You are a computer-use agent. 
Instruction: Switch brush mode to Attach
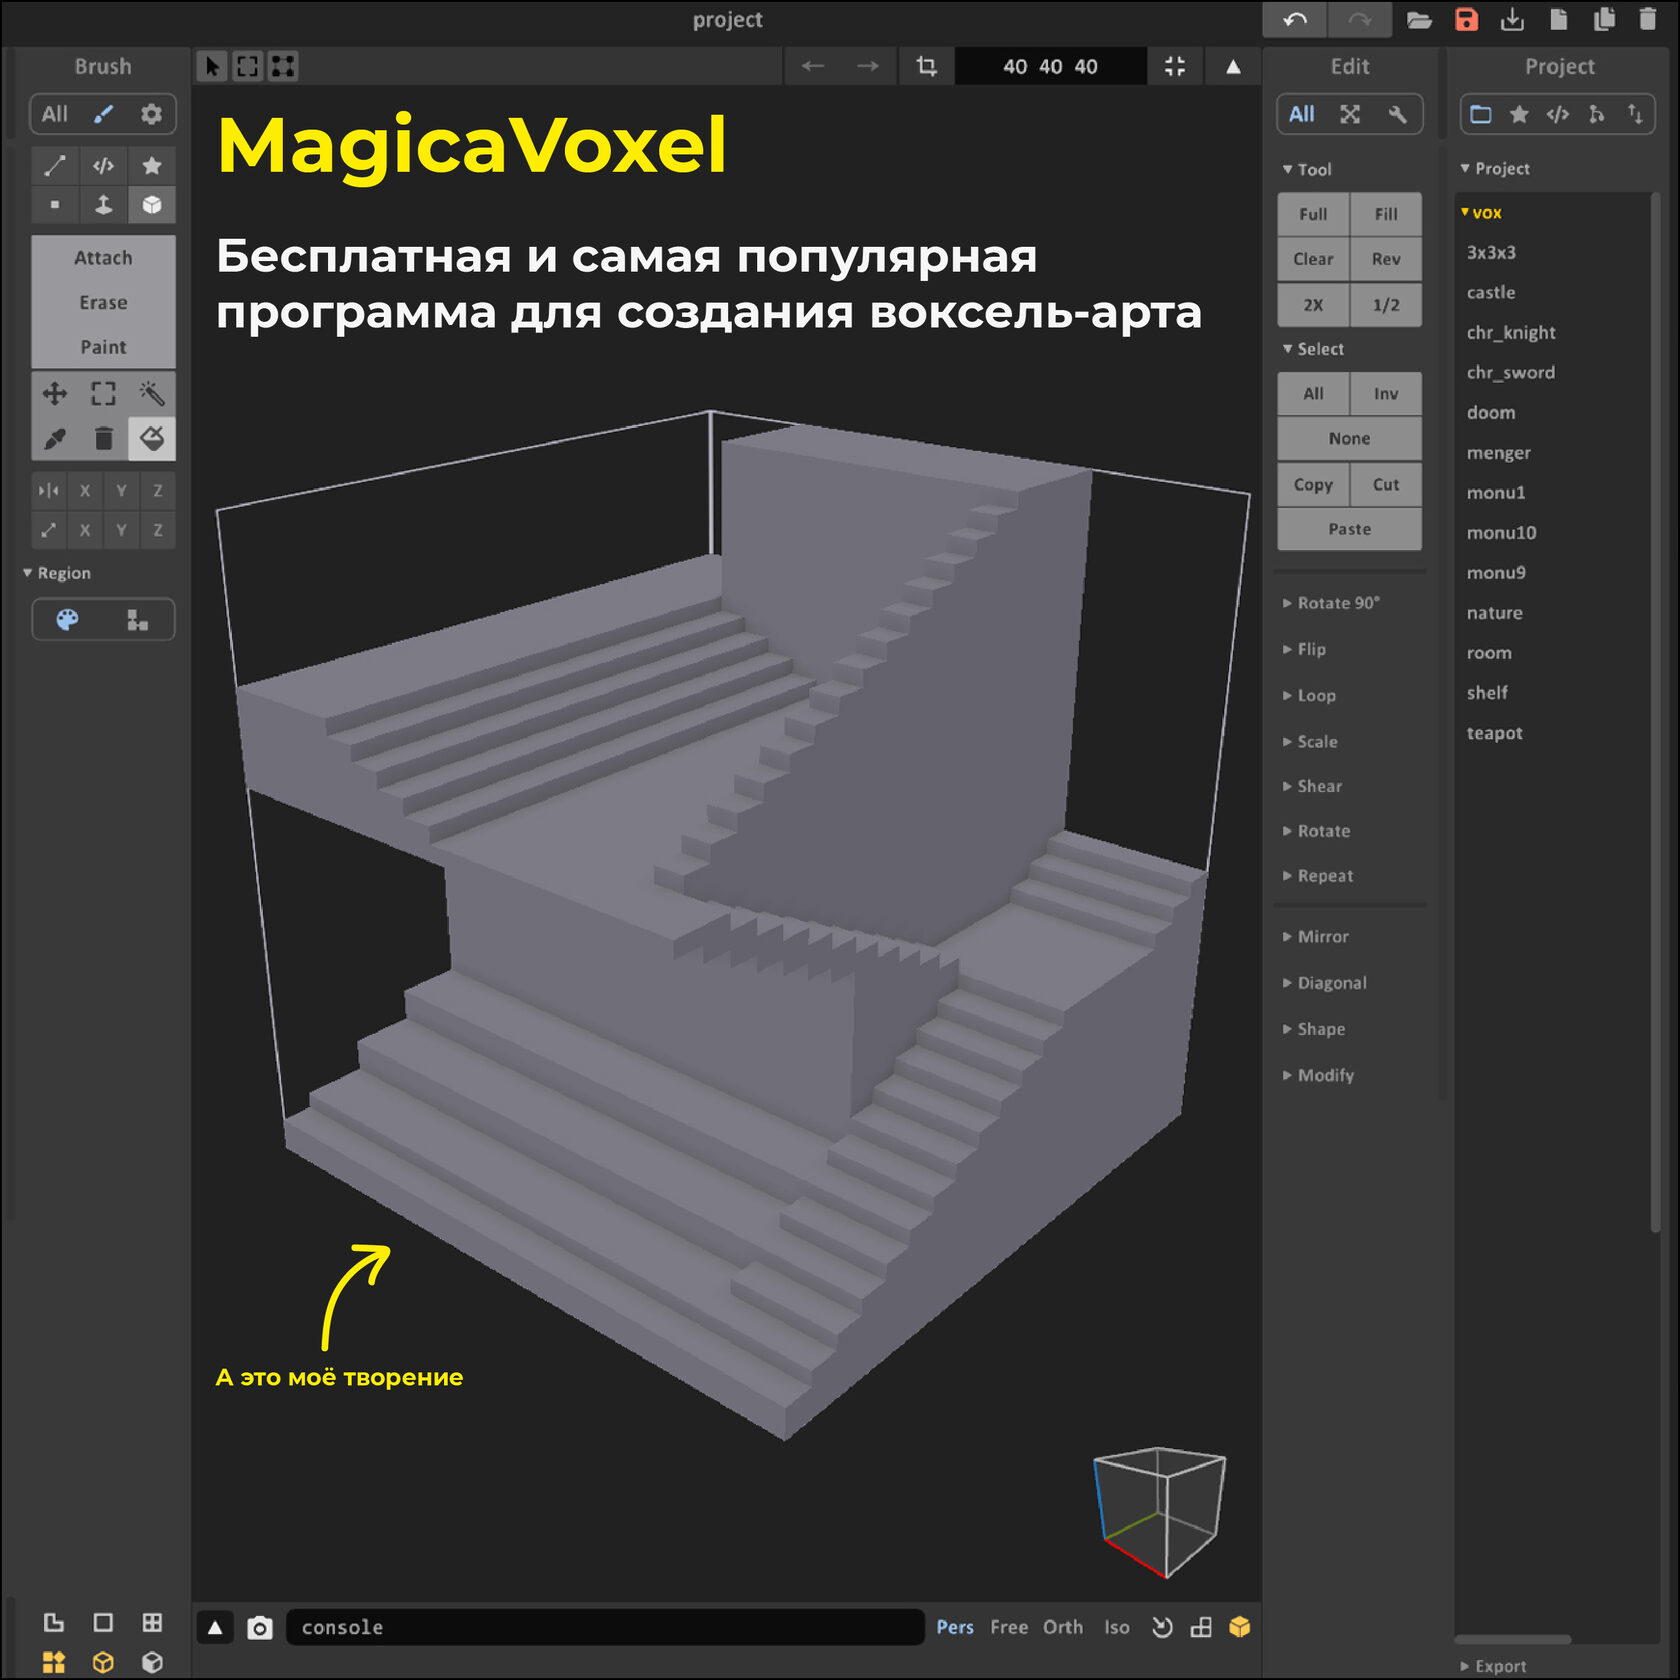[103, 258]
